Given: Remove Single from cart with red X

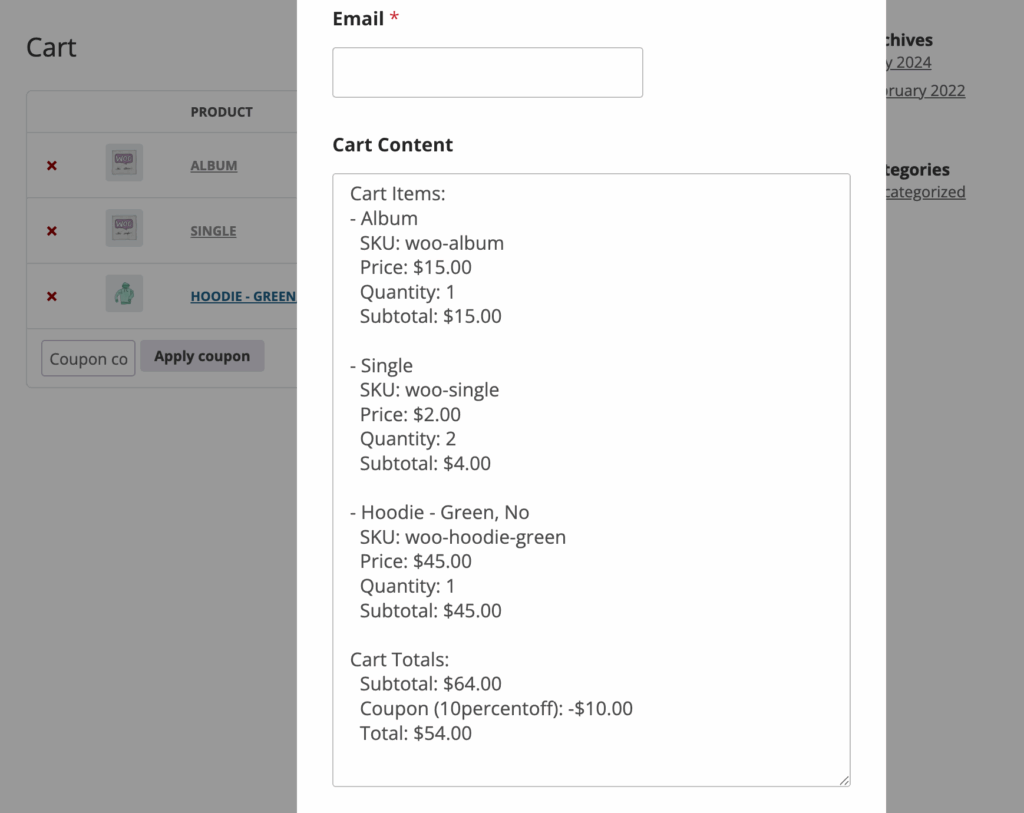Looking at the screenshot, I should 52,231.
